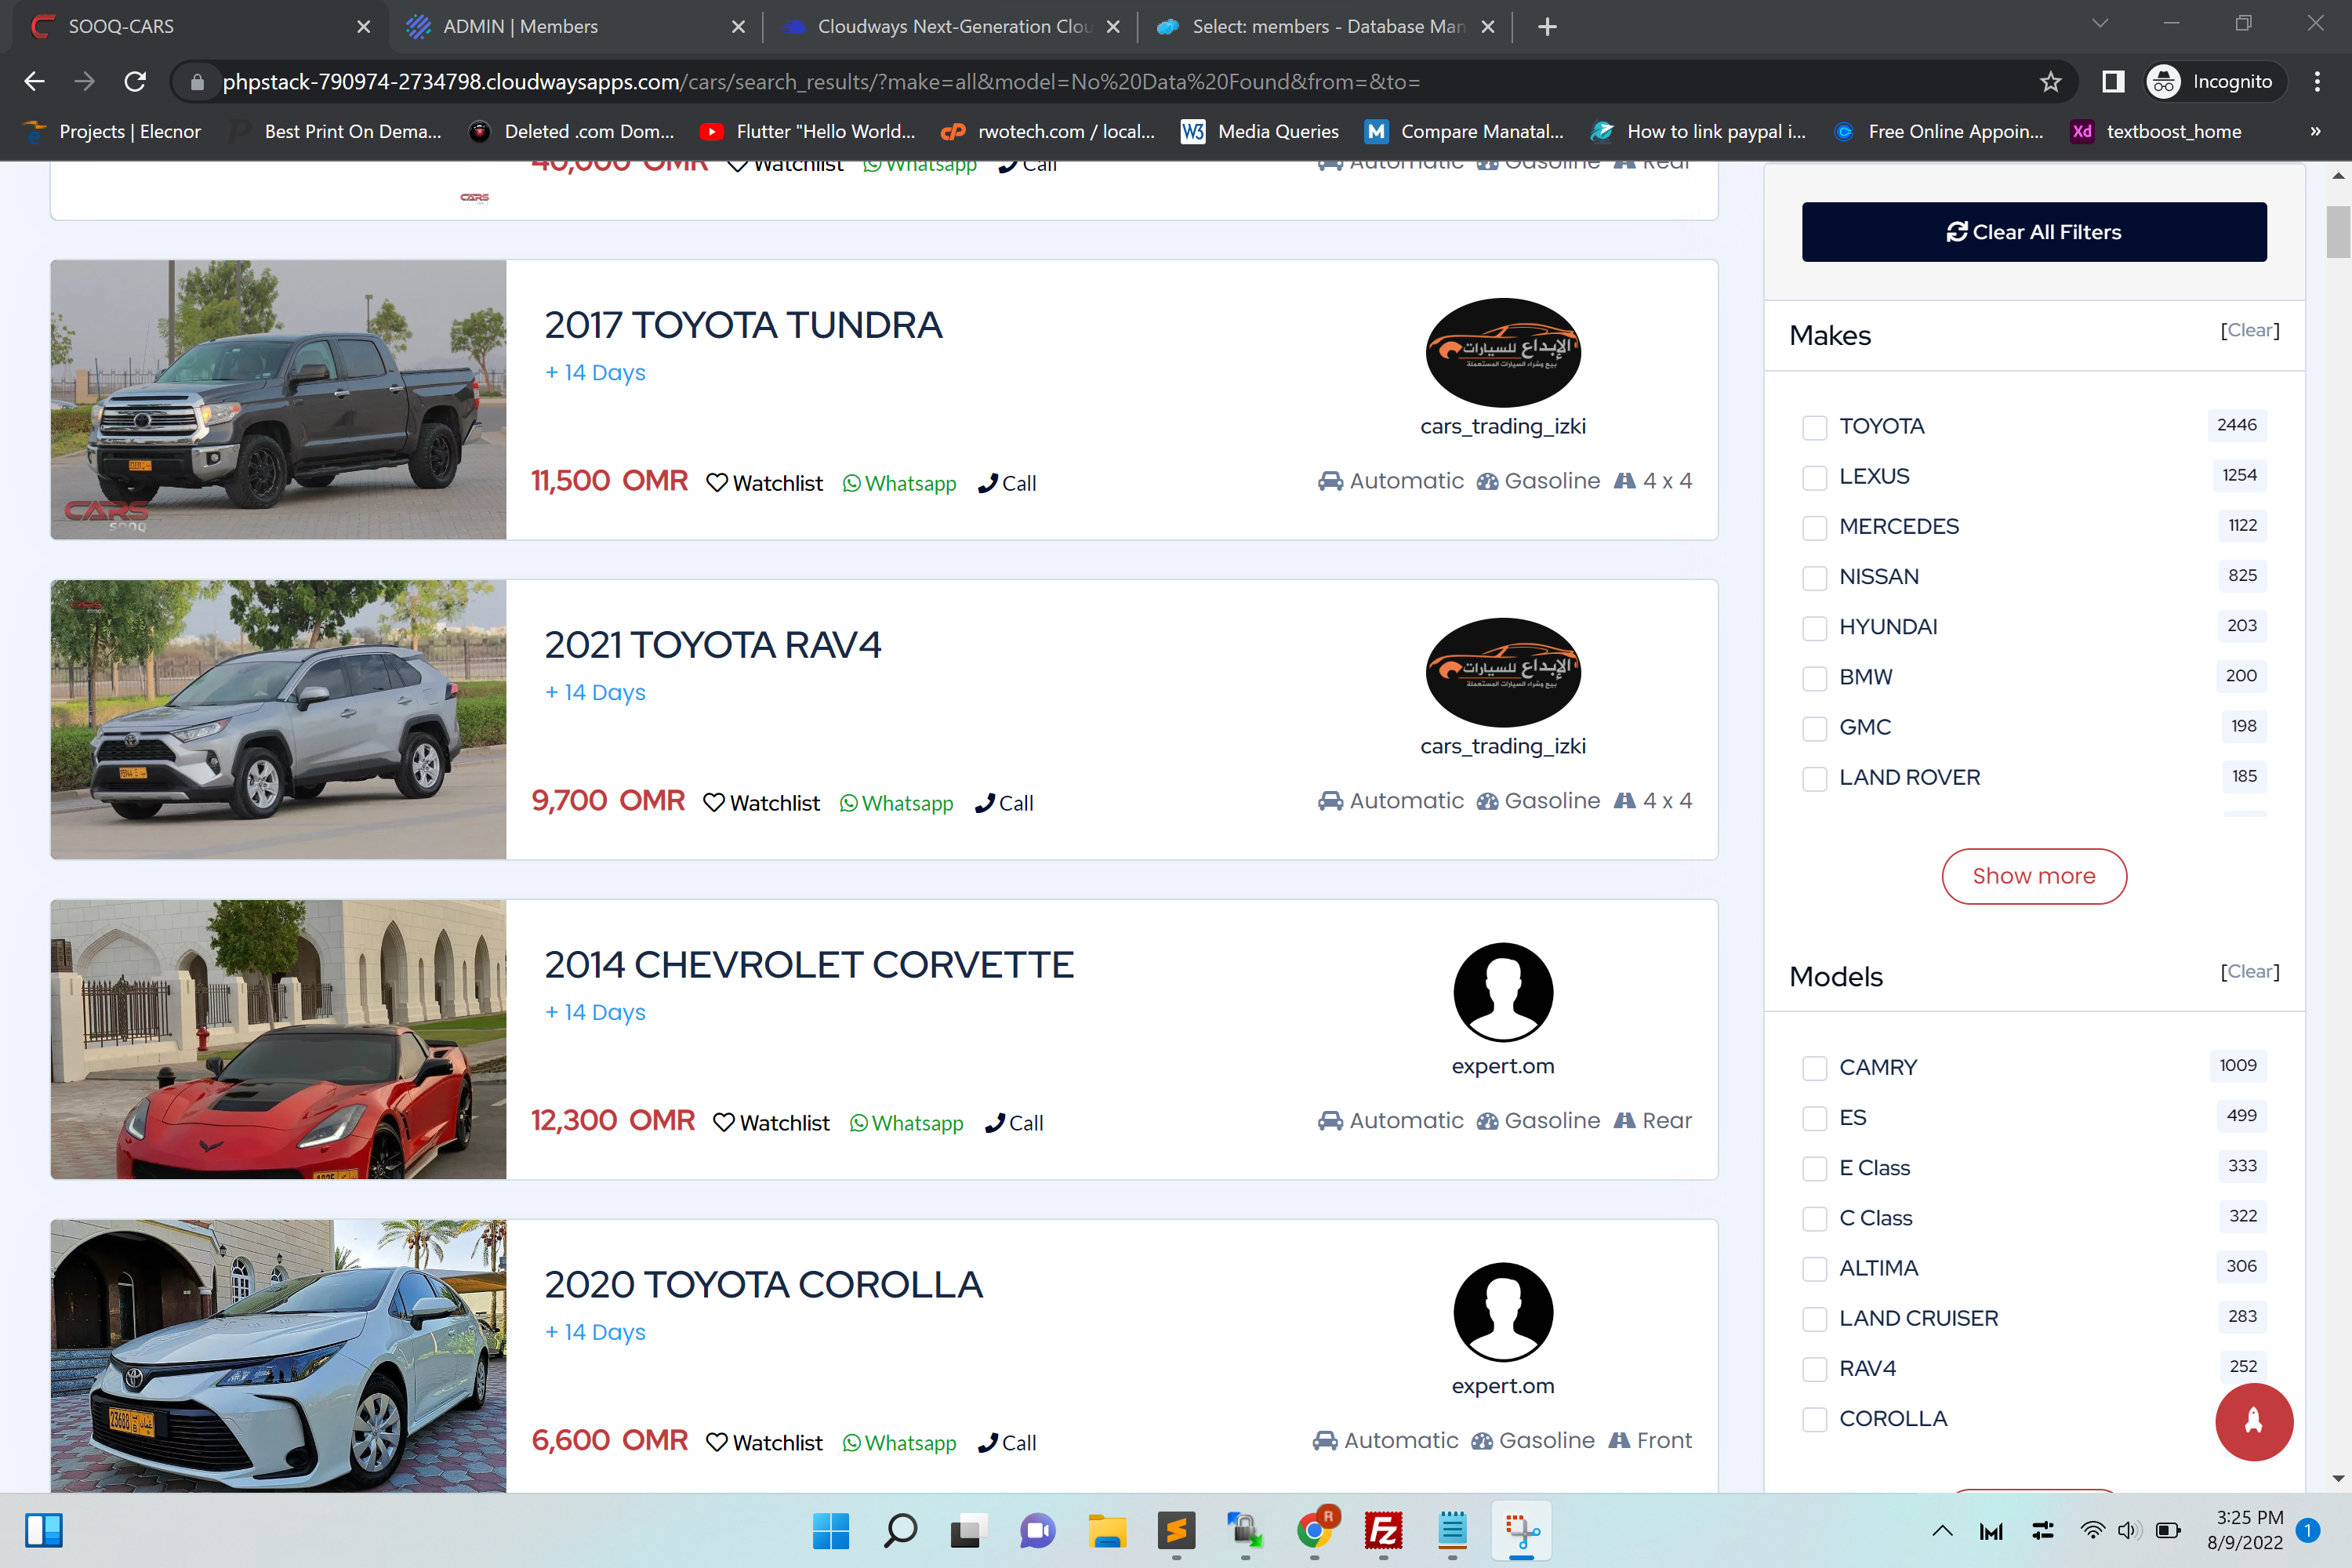Screen dimensions: 2352x1568
Task: Click scrollbar down arrow
Action: click(x=2338, y=1478)
